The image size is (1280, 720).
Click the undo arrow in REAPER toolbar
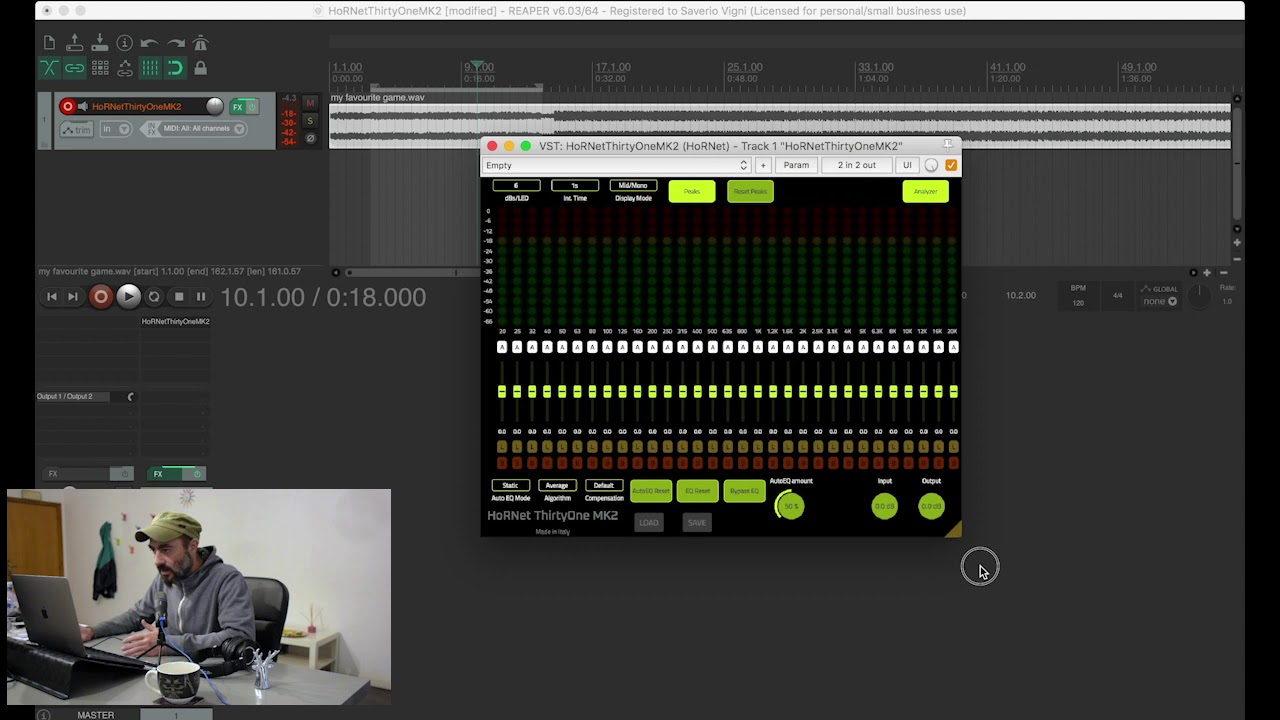click(x=150, y=43)
